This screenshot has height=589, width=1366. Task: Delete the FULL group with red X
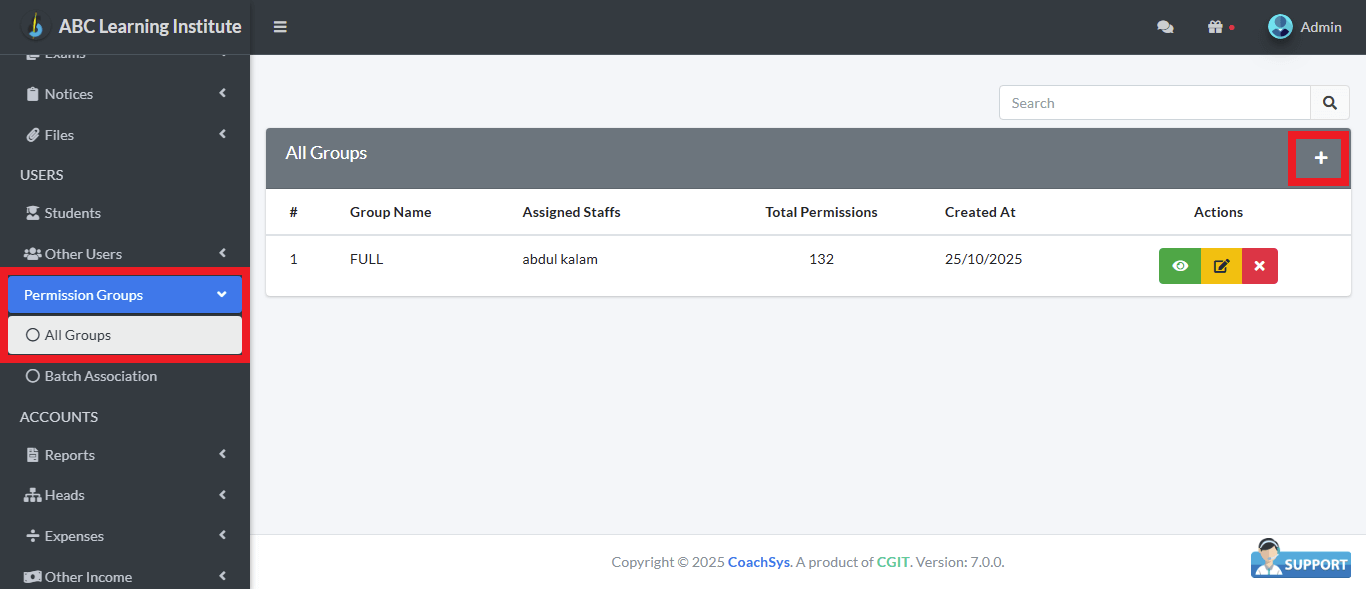1259,266
